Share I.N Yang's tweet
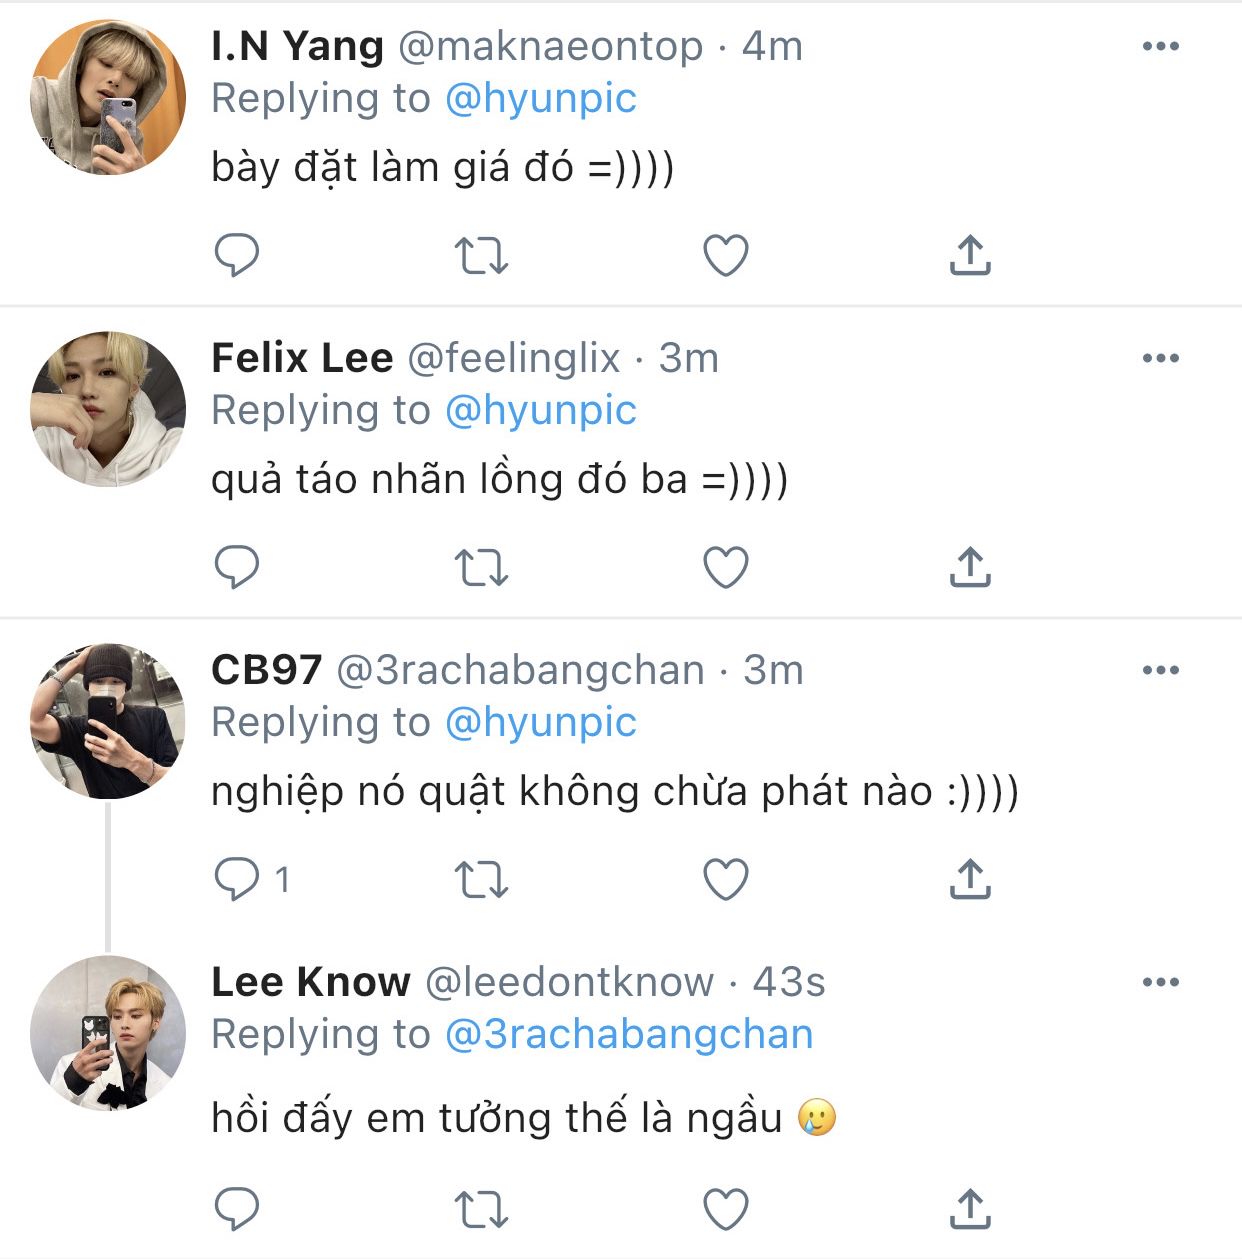 (969, 256)
